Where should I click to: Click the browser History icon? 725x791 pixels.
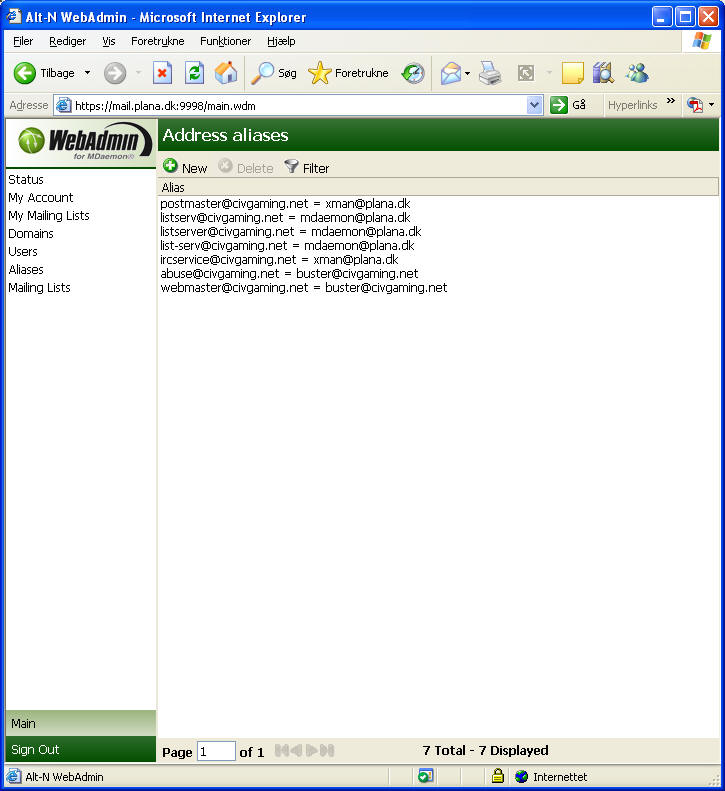413,73
